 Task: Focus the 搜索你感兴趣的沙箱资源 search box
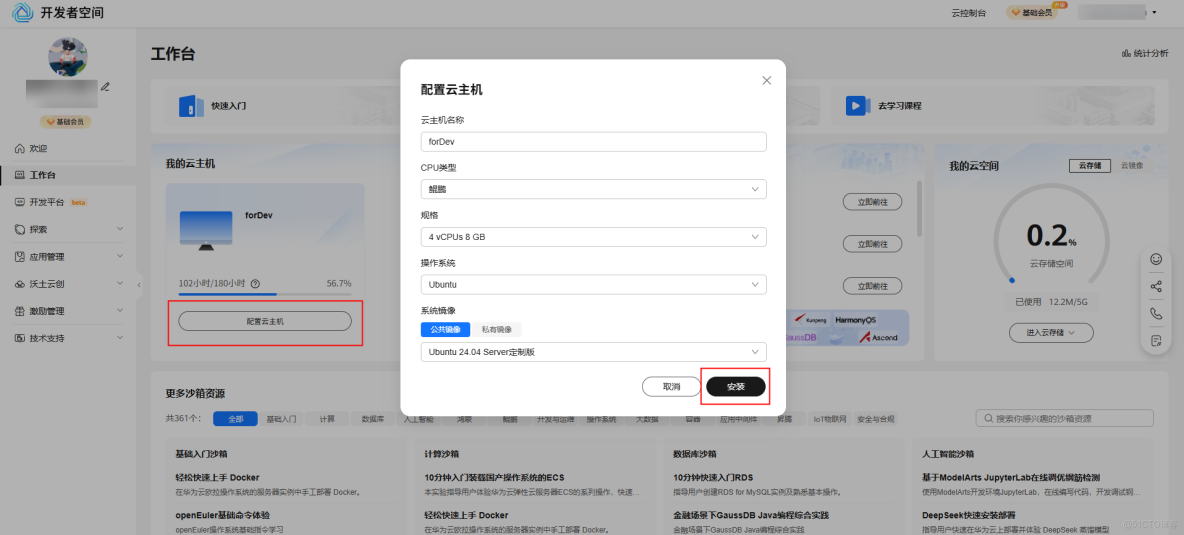1065,419
